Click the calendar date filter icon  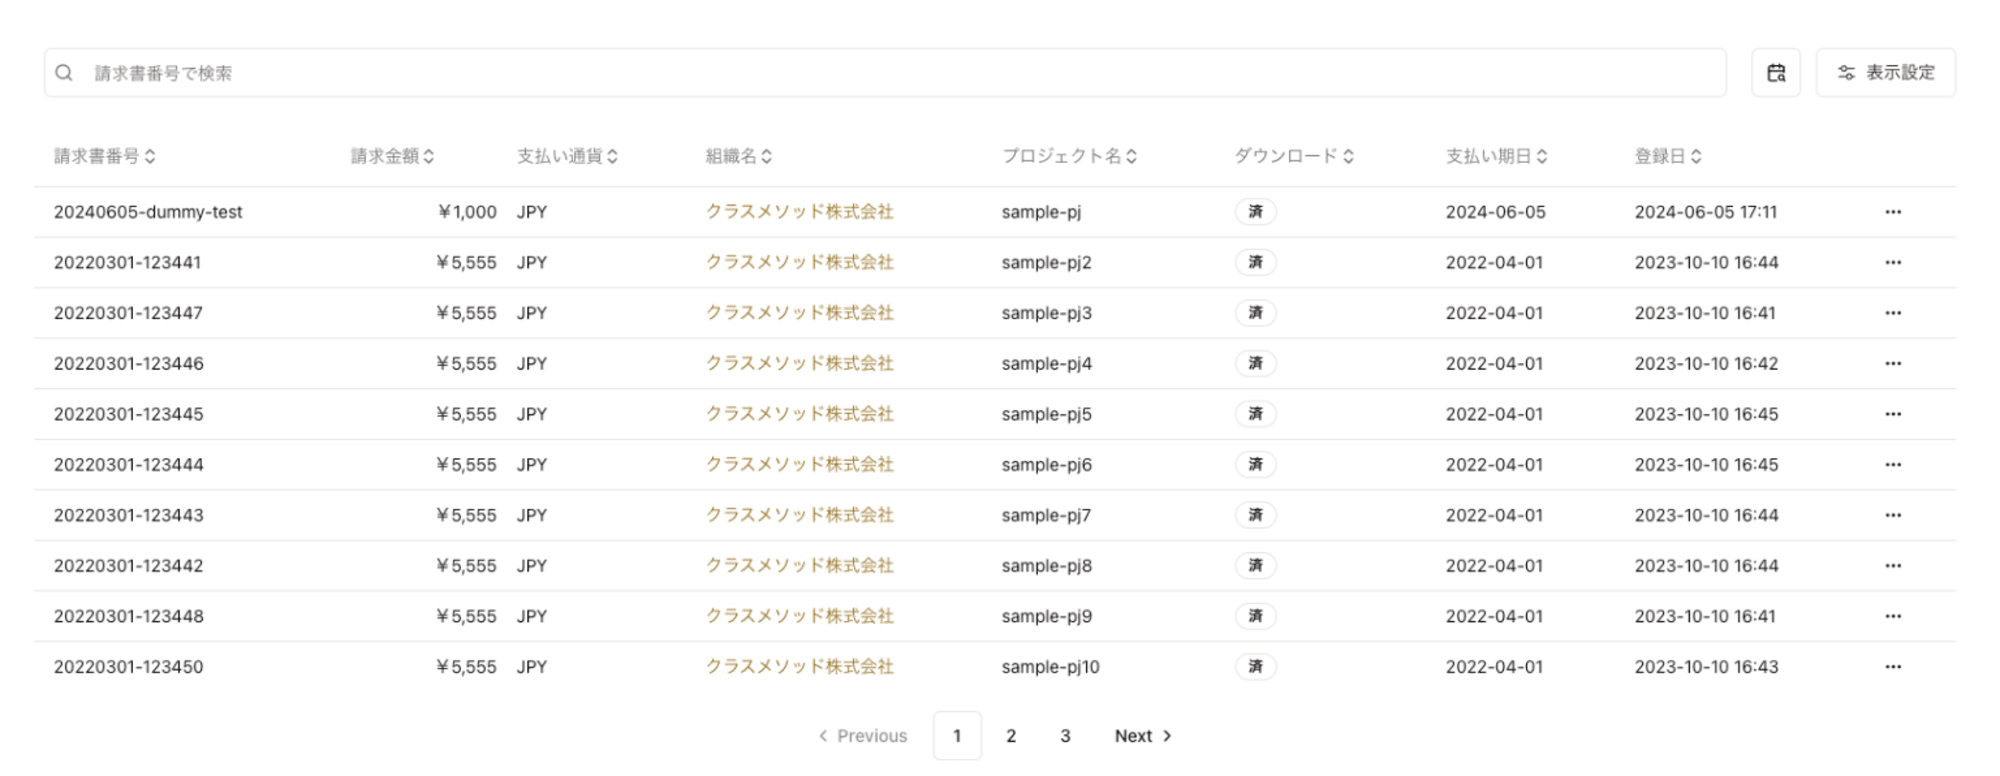point(1775,73)
